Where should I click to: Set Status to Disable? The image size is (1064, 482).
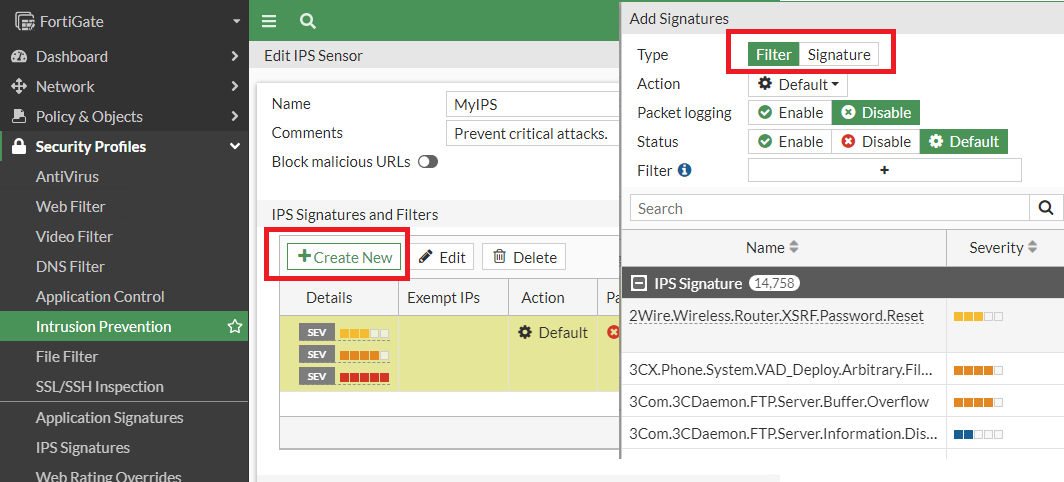coord(876,141)
